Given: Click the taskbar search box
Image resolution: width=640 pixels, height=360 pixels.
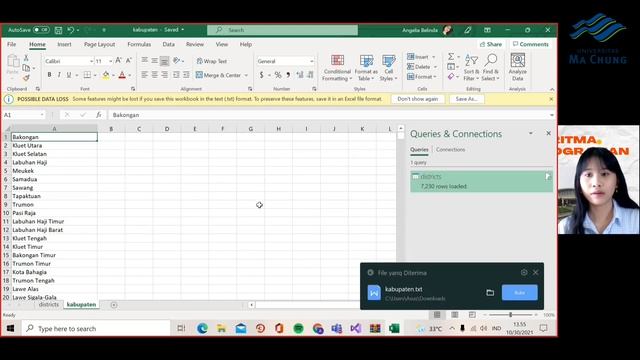Looking at the screenshot, I should pos(96,328).
